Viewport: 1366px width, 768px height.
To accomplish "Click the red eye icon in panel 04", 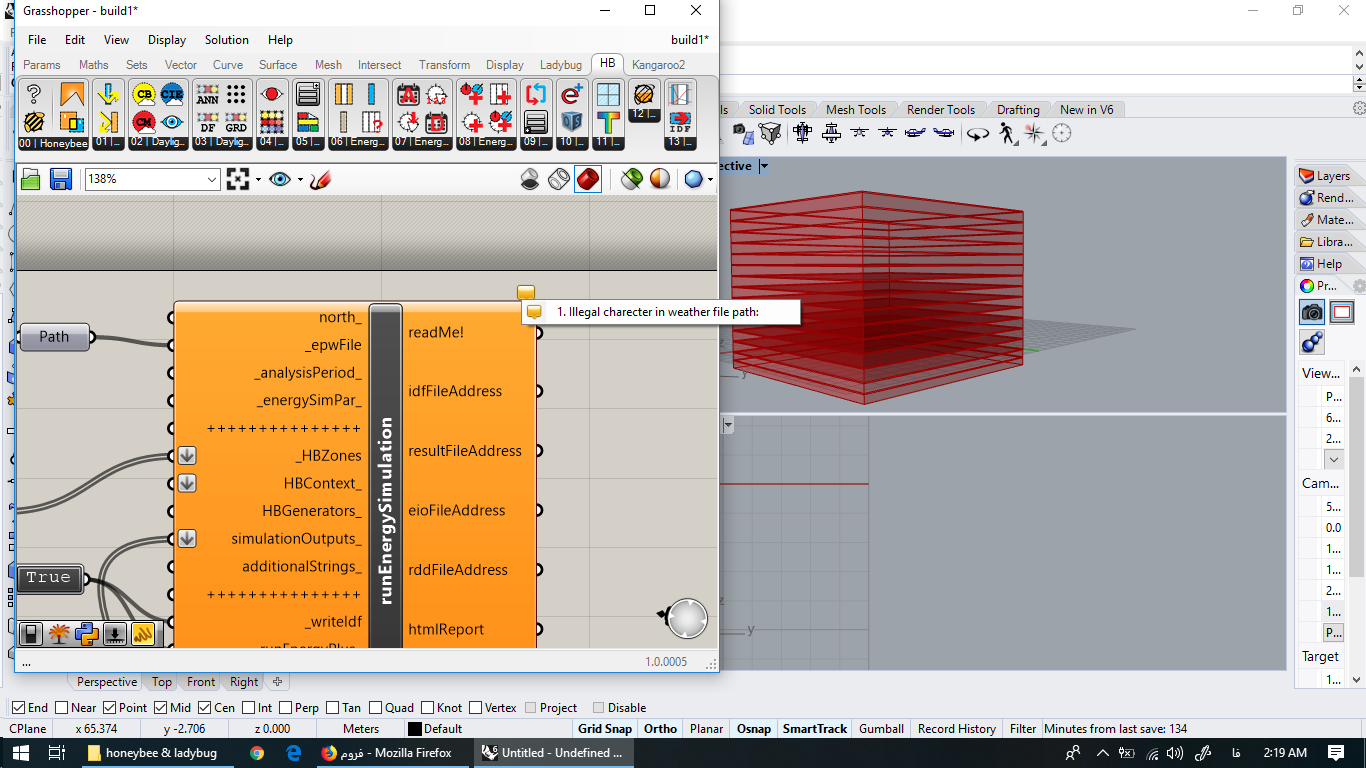I will coord(271,95).
